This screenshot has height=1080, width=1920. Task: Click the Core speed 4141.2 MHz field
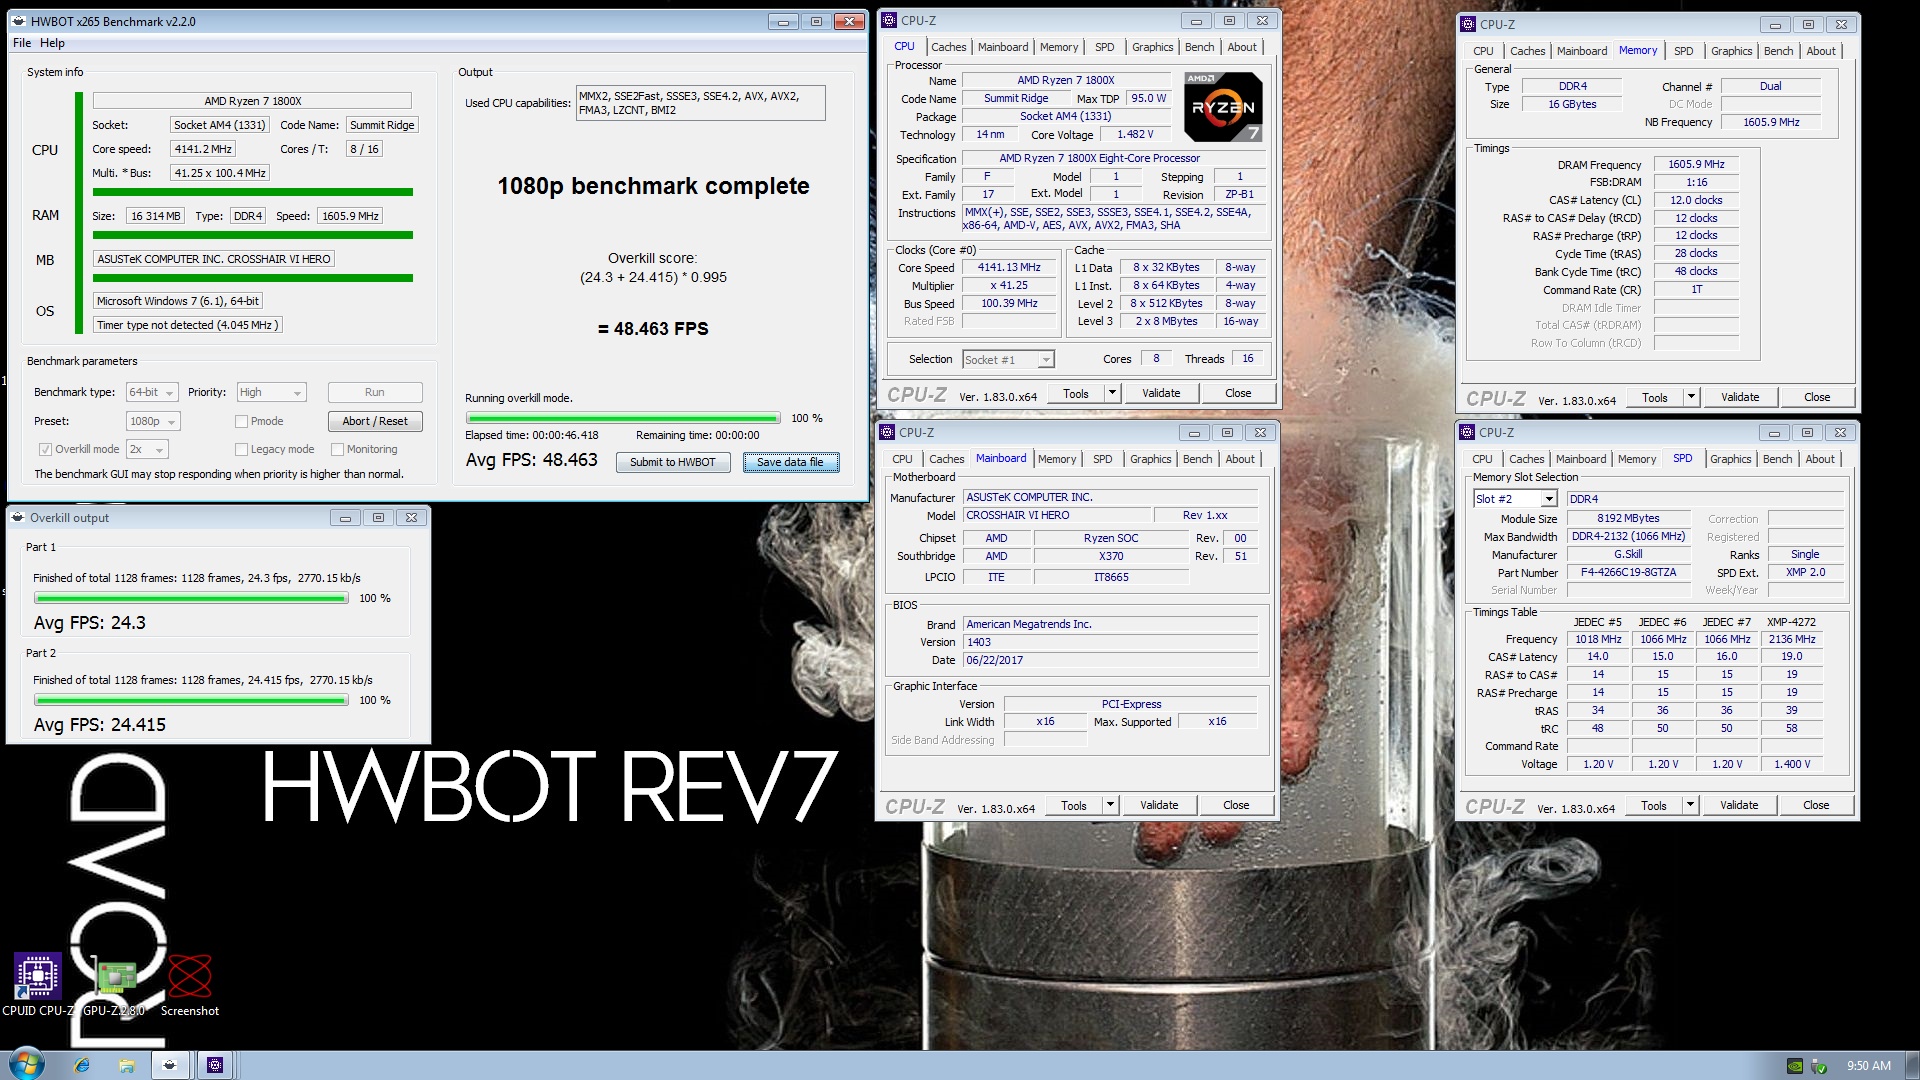[204, 149]
